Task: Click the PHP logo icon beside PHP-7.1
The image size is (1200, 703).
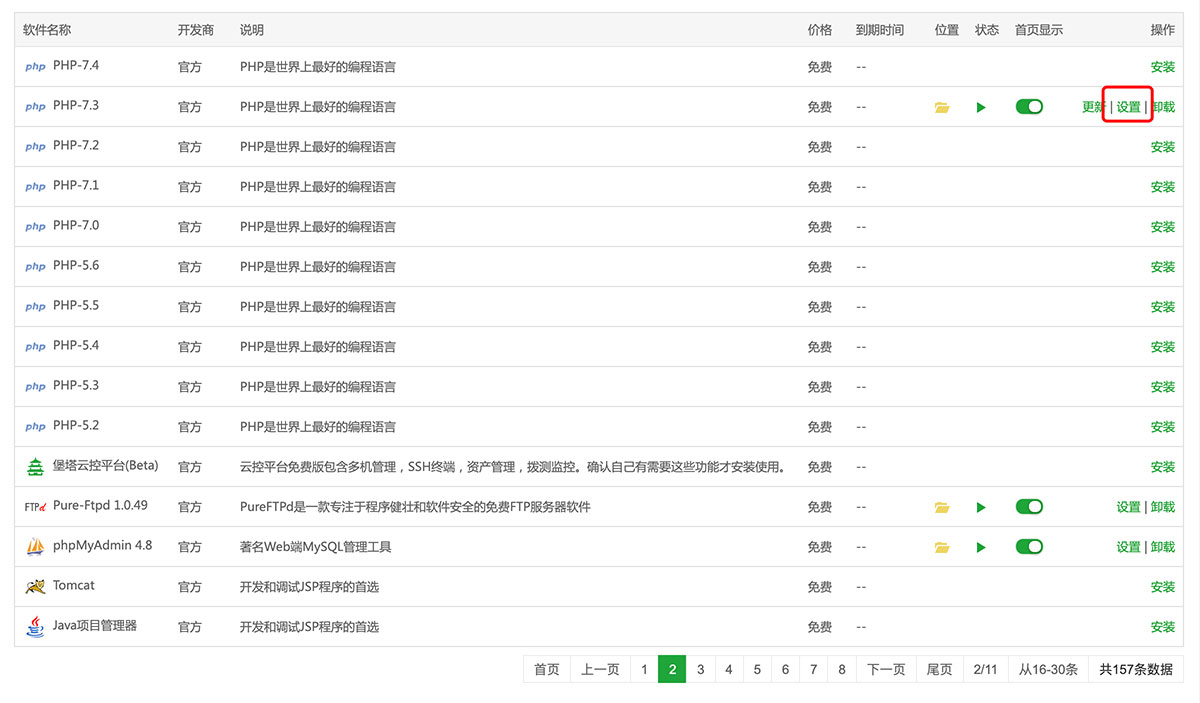Action: (x=35, y=187)
